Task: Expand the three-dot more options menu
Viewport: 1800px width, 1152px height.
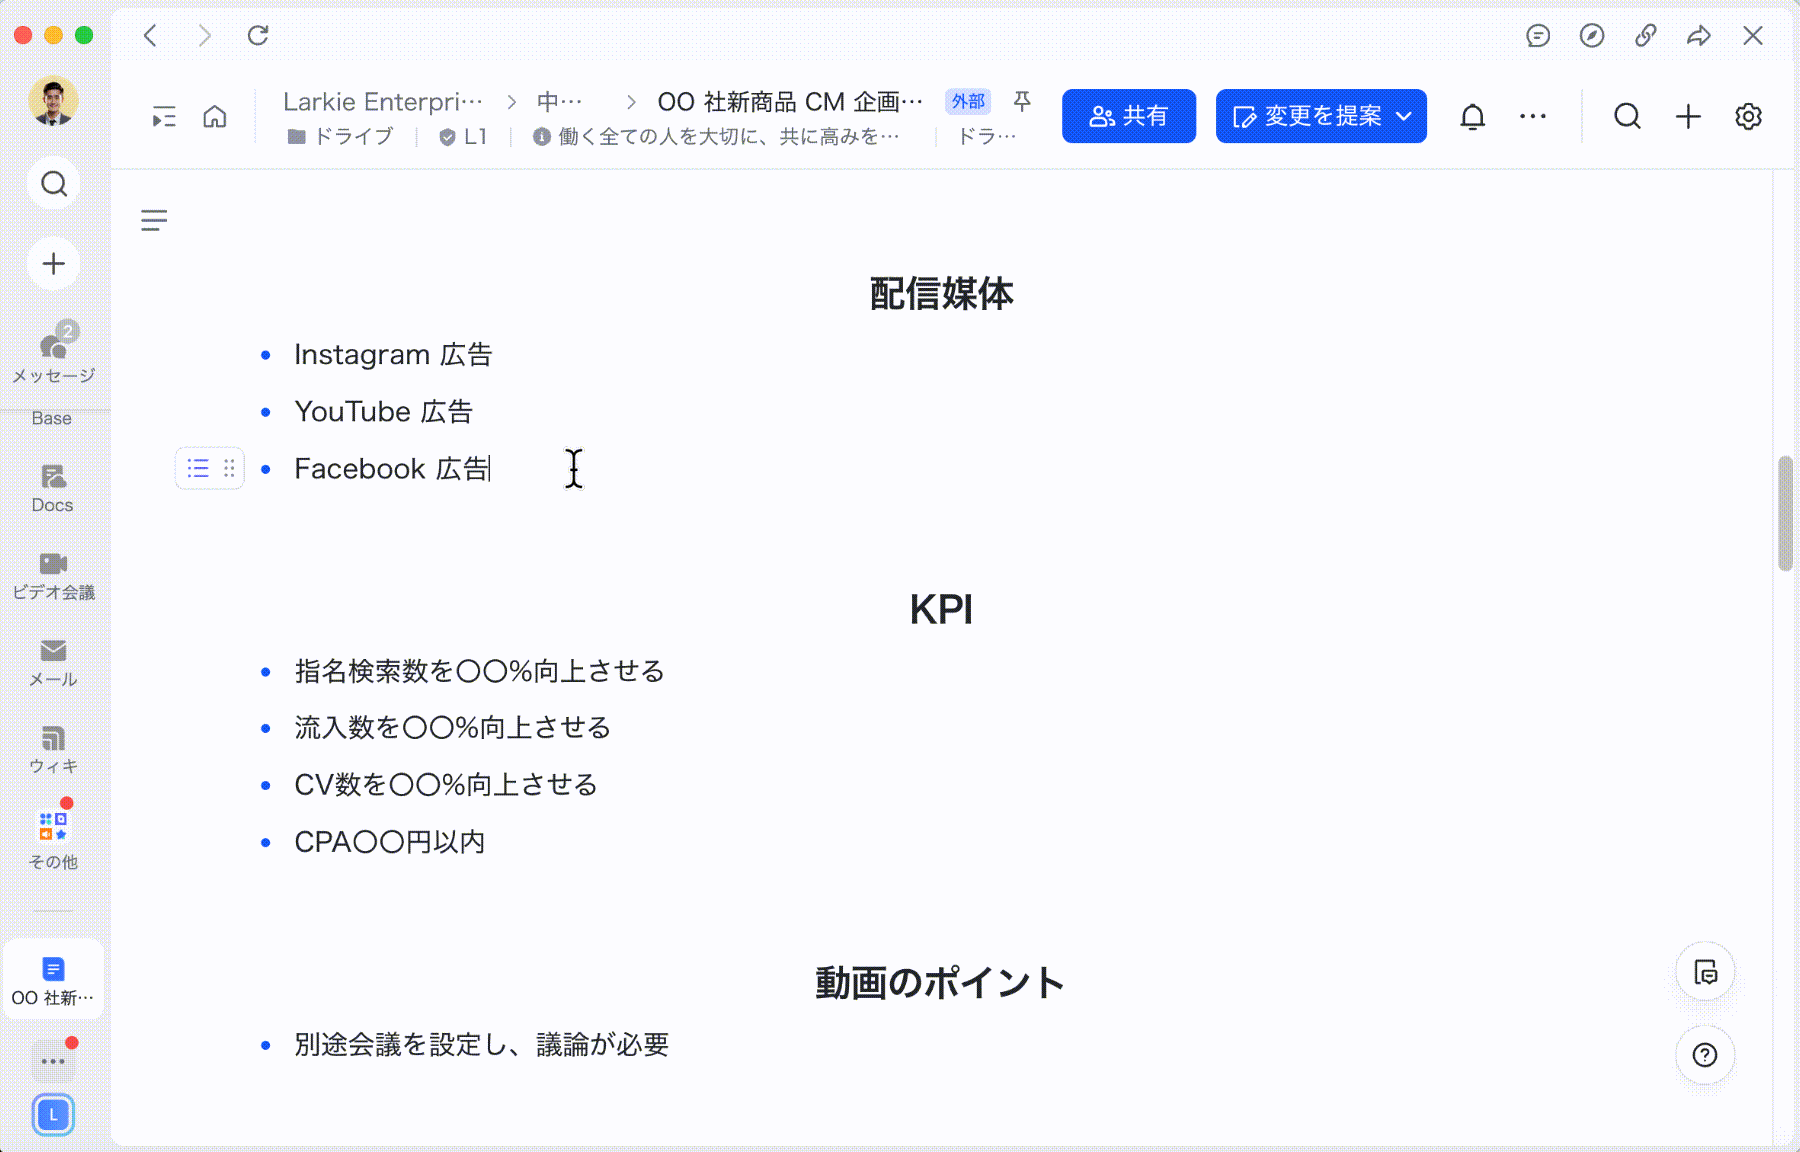Action: pos(1532,117)
